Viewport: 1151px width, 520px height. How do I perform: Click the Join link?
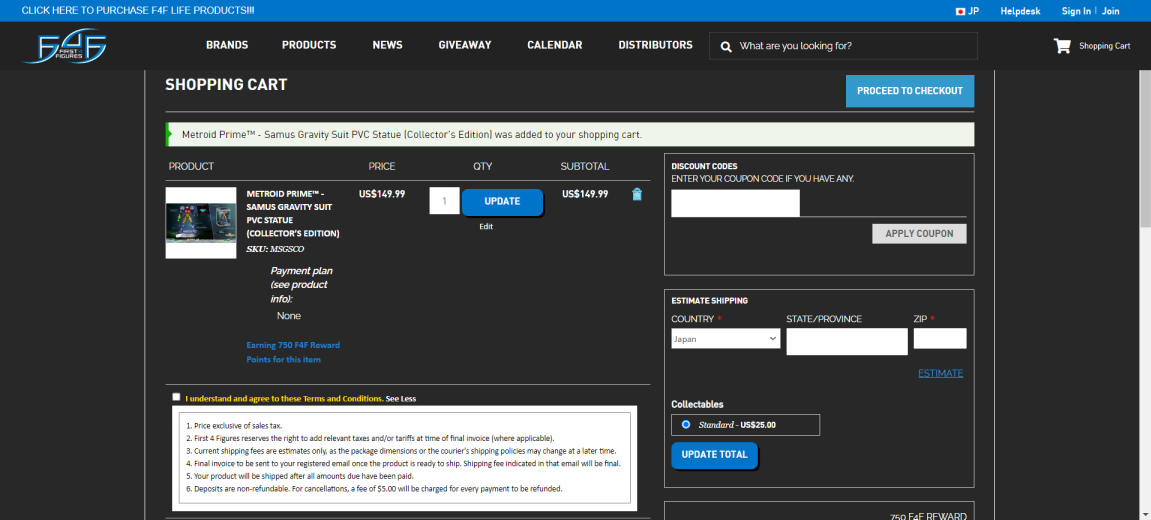[x=1111, y=11]
